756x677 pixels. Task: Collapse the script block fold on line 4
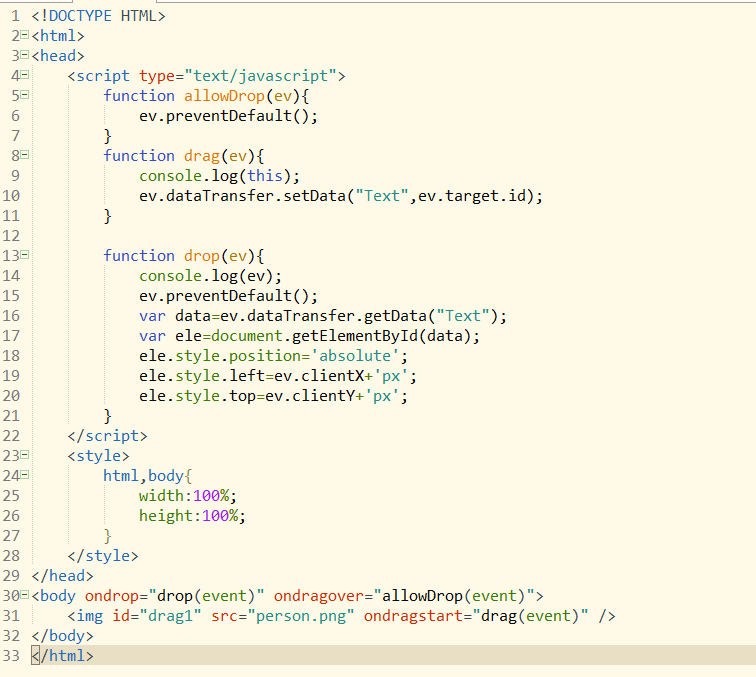click(x=25, y=76)
